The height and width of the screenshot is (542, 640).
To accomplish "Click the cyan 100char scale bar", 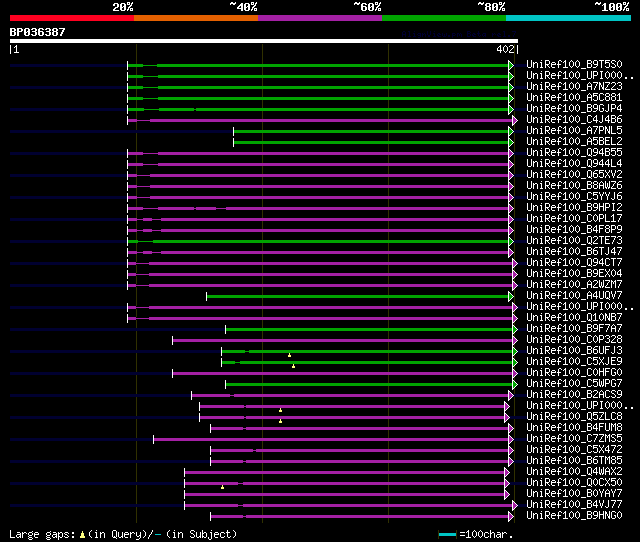I will pos(447,534).
